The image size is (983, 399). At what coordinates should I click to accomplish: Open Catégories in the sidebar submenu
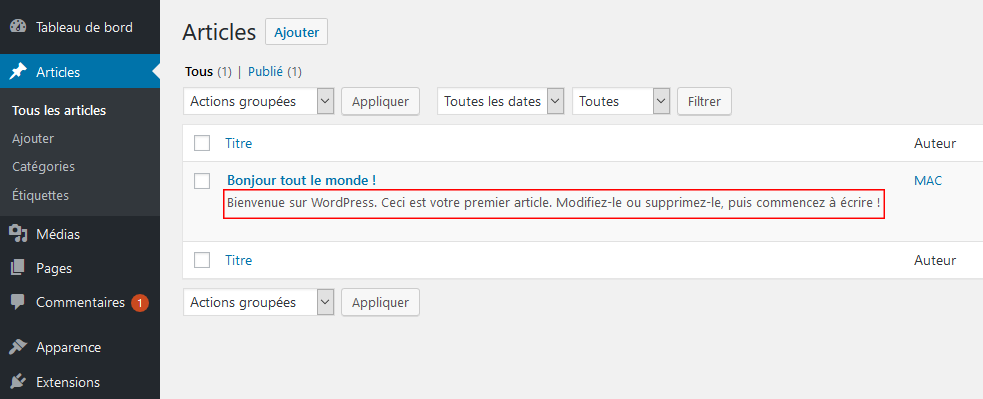(x=43, y=167)
